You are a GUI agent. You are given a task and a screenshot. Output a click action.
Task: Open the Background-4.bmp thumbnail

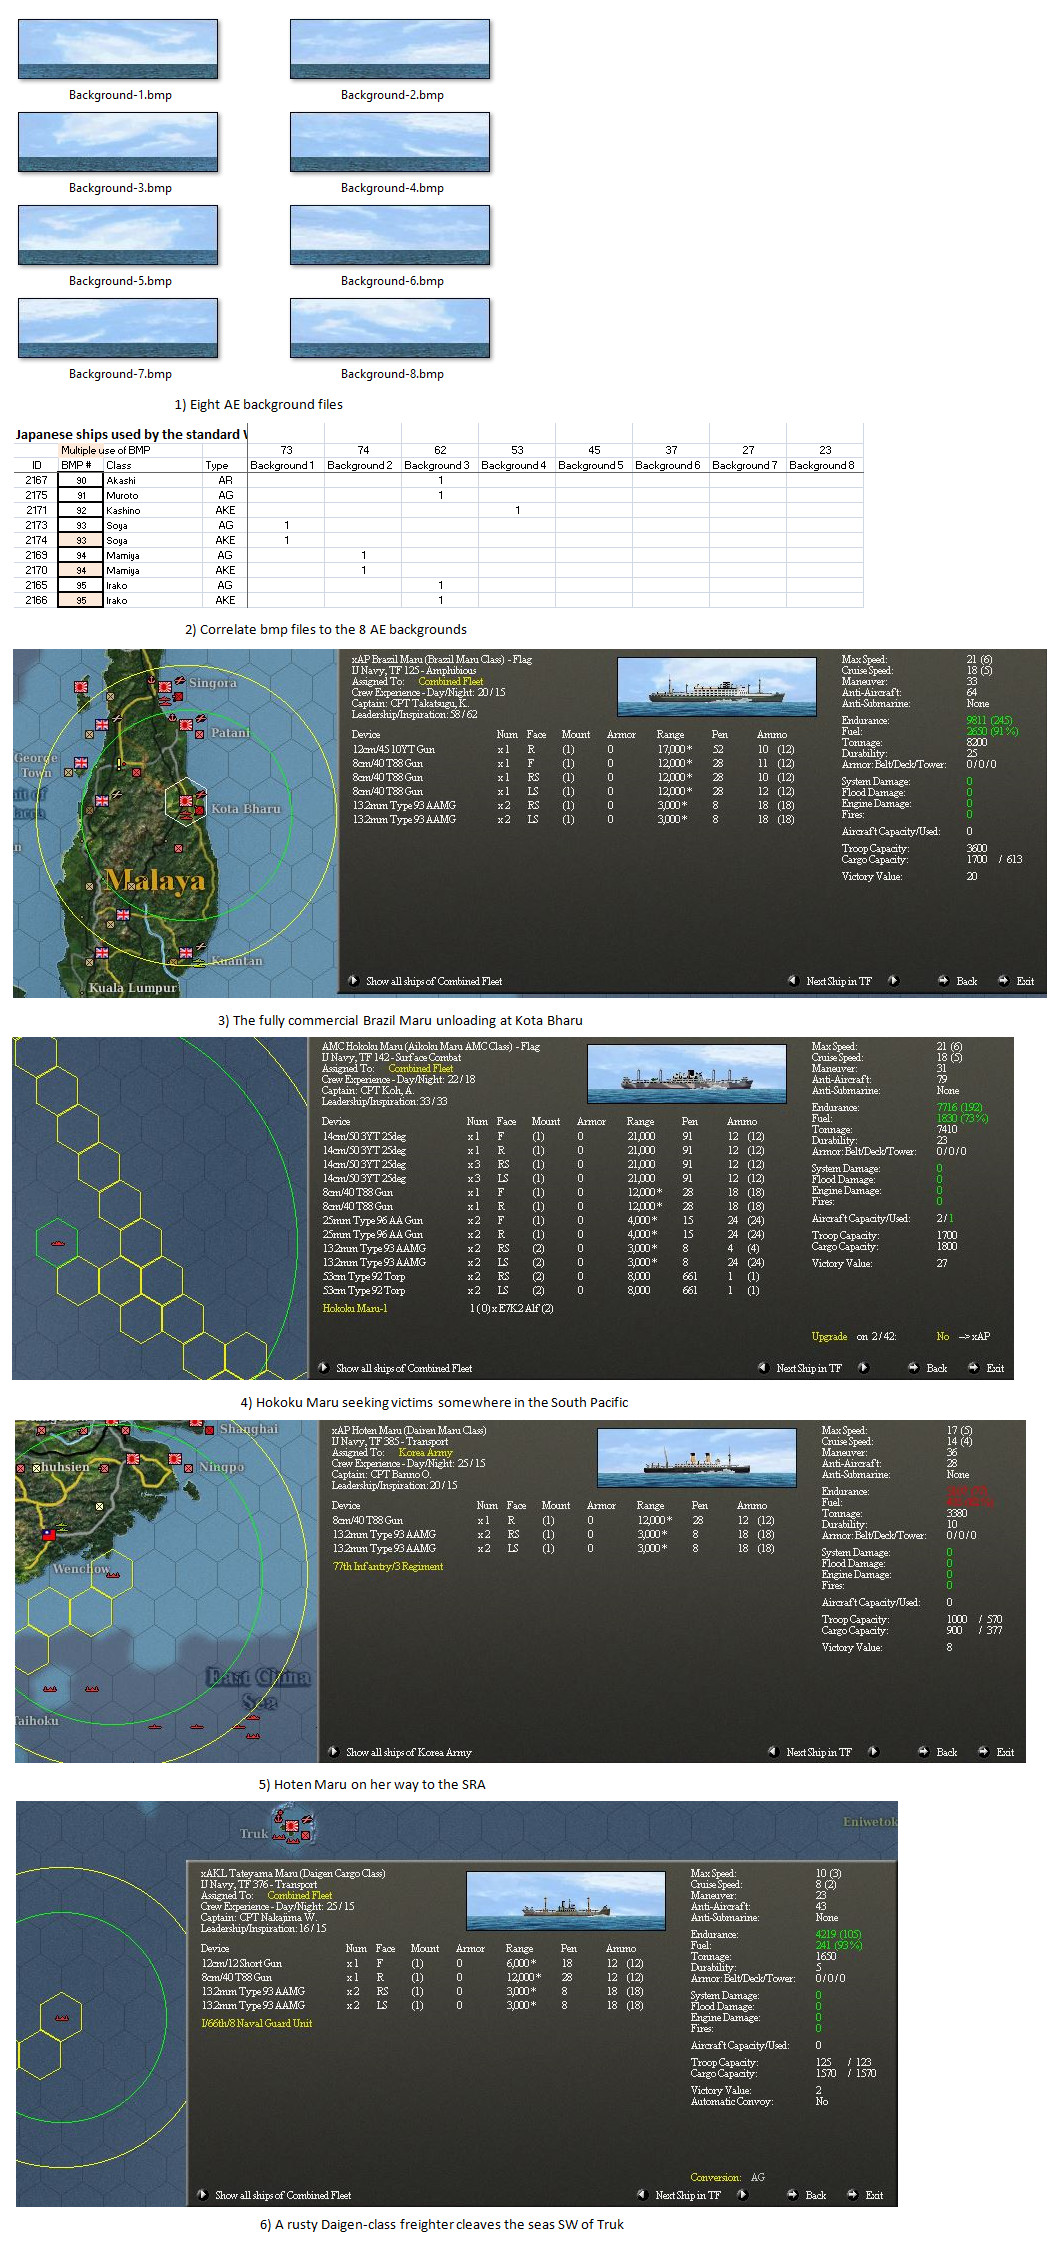click(x=390, y=142)
